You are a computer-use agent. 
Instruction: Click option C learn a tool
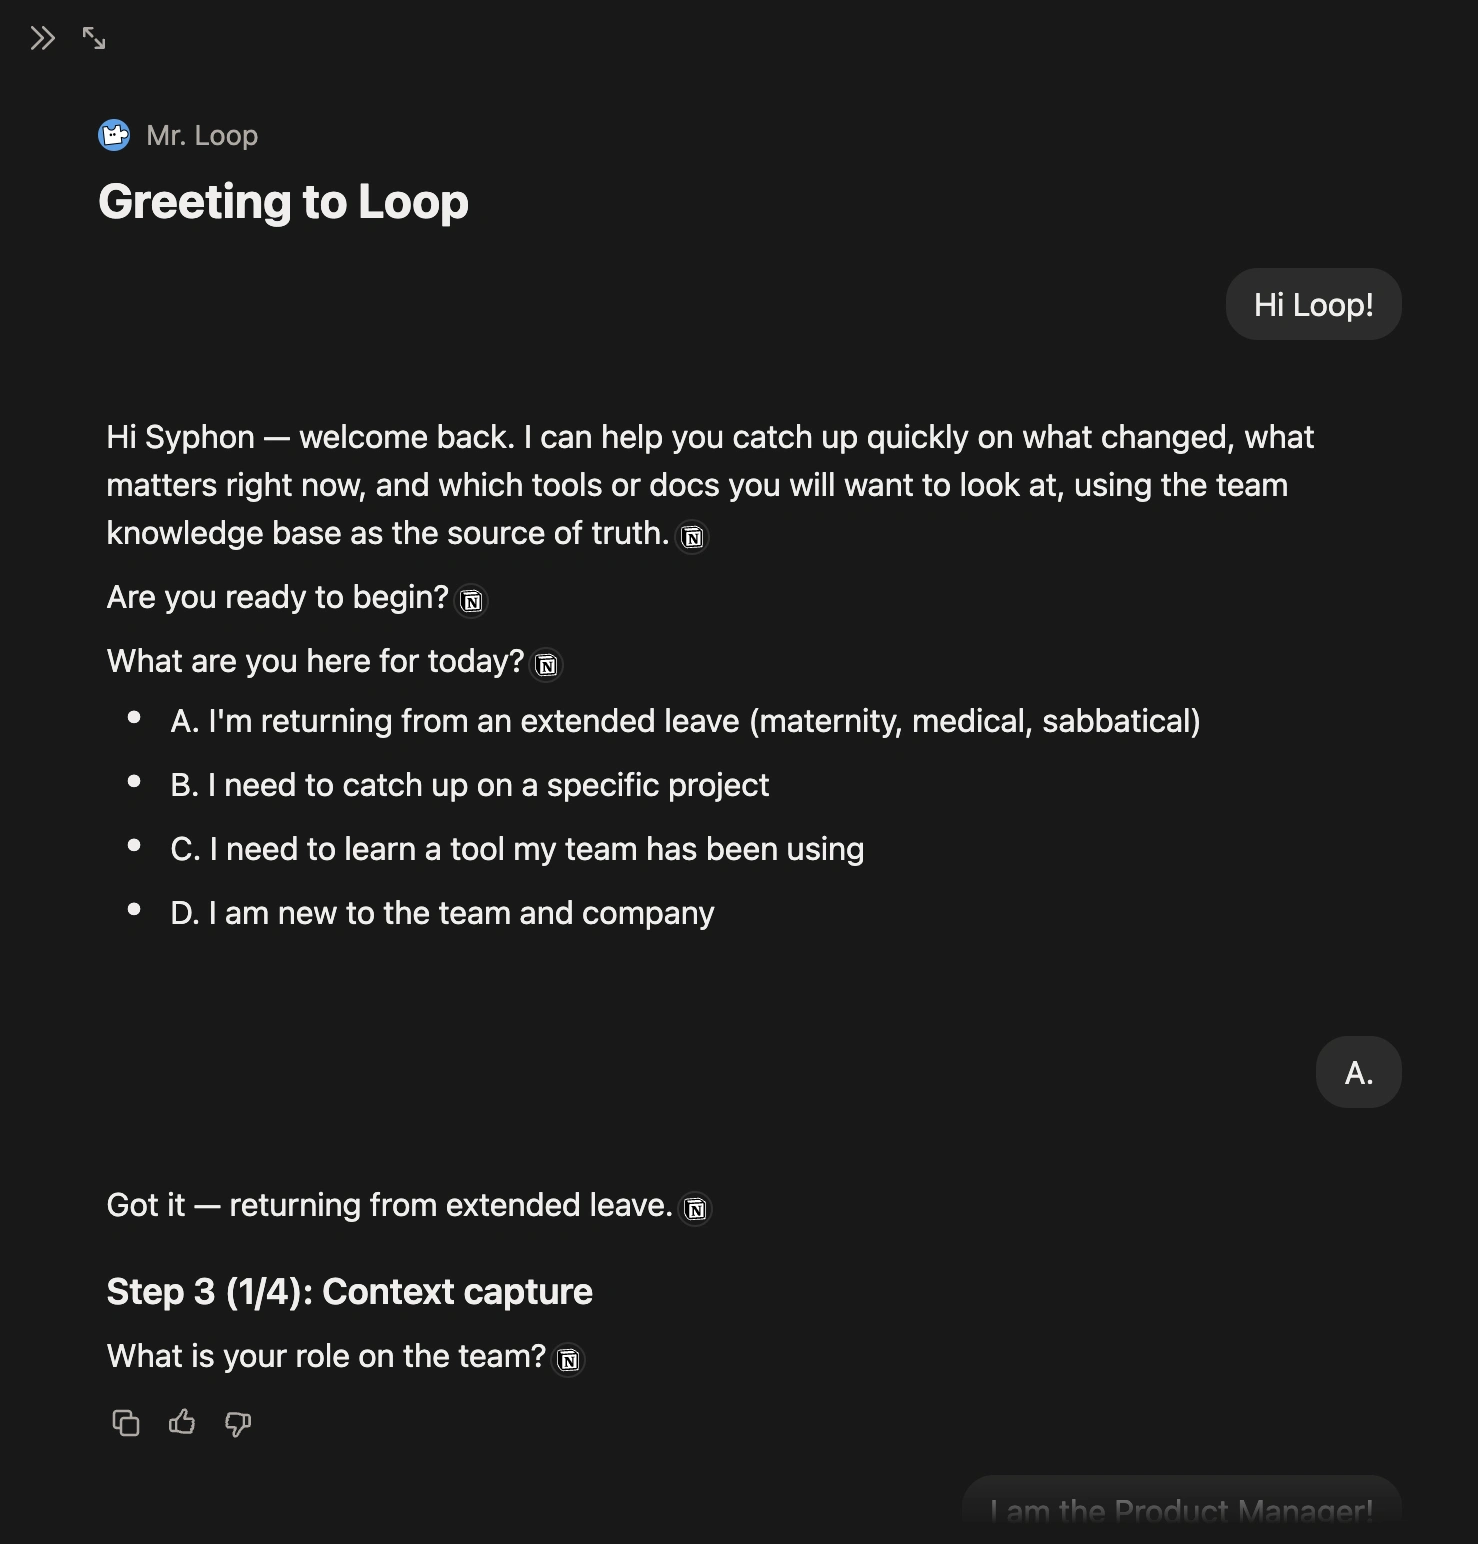click(517, 849)
